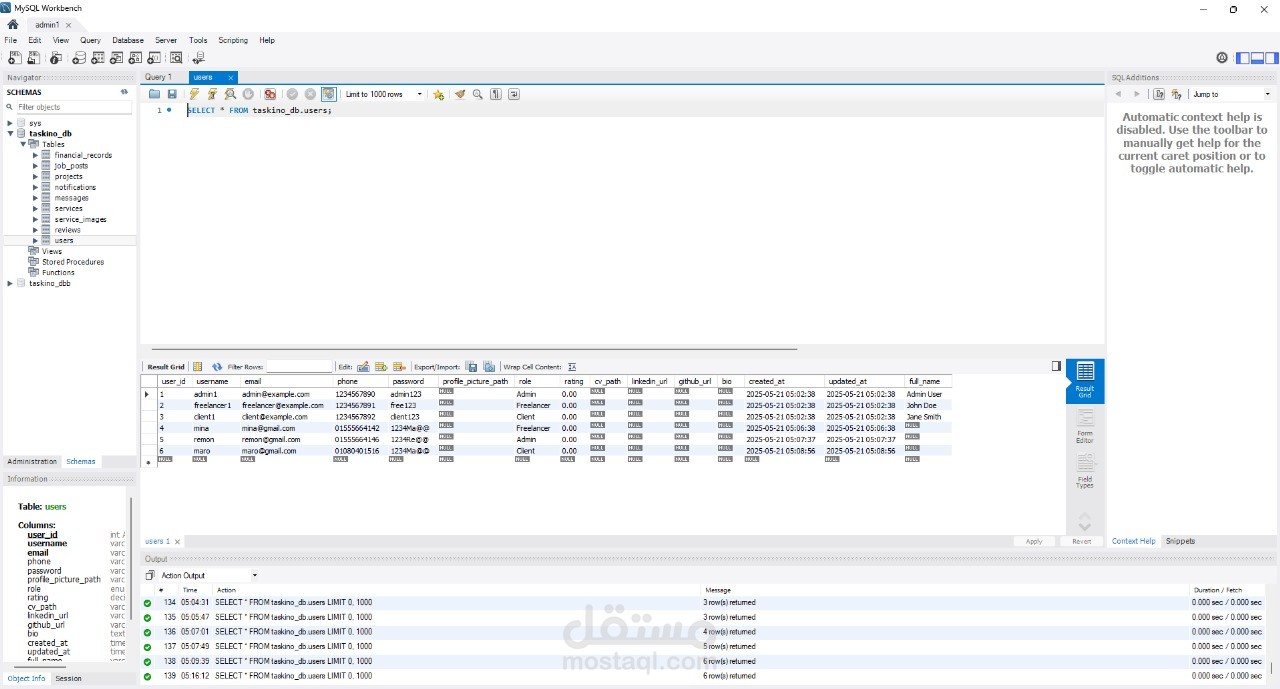This screenshot has width=1280, height=689.
Task: Open the Limit to 1000 rows dropdown
Action: click(384, 94)
